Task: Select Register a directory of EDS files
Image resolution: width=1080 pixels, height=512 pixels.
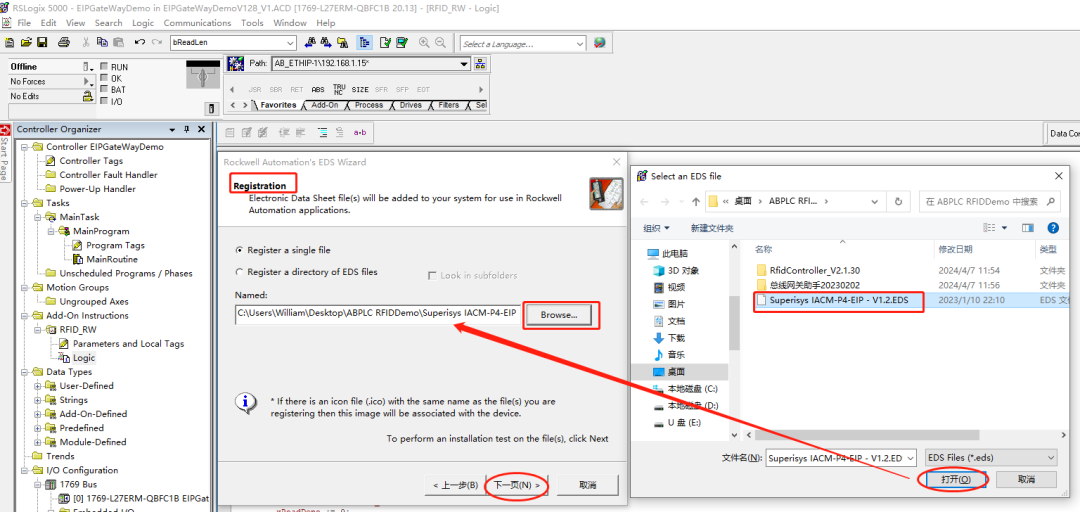Action: pos(240,272)
